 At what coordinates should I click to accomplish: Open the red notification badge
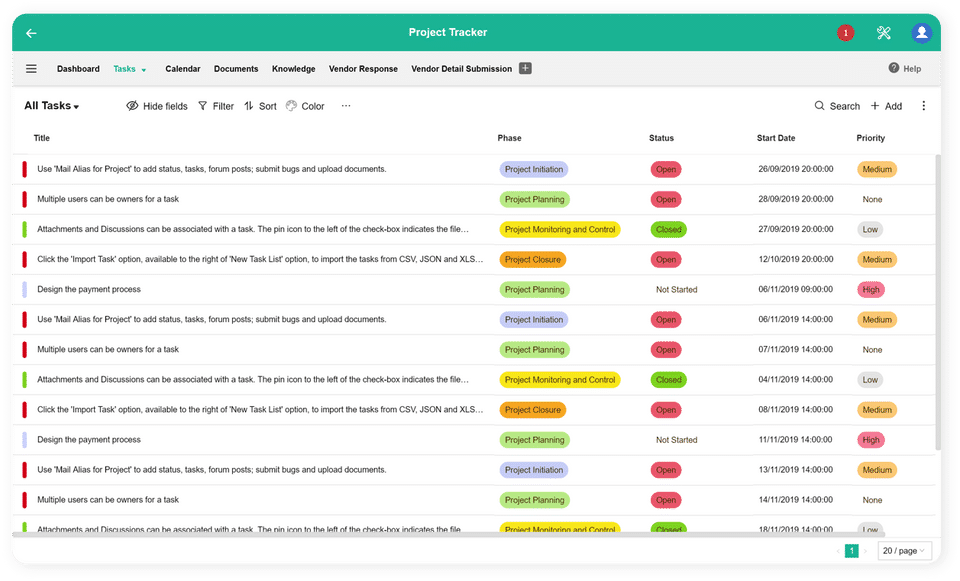[846, 33]
